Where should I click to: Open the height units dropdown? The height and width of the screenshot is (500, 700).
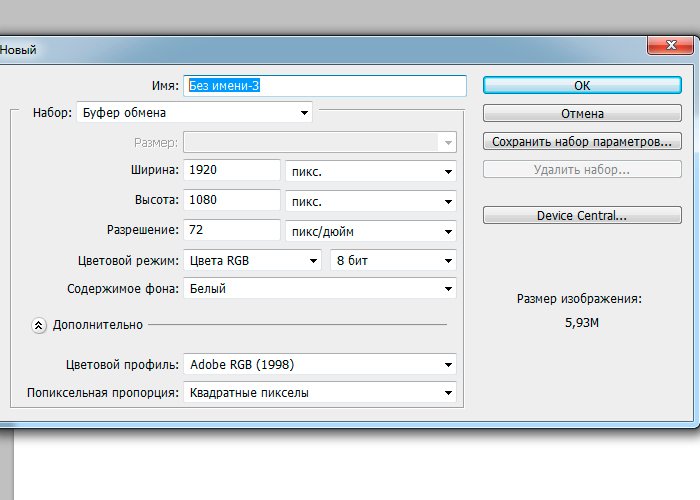370,200
